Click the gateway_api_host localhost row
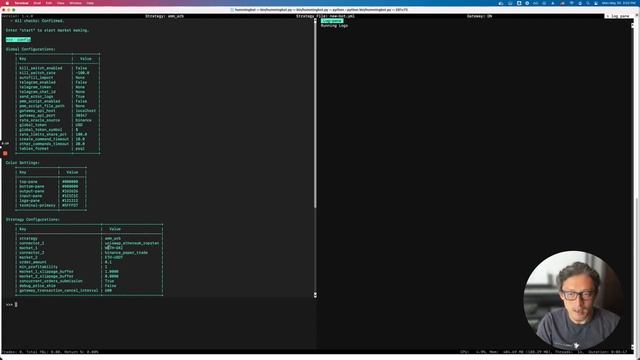The height and width of the screenshot is (360, 640). pyautogui.click(x=58, y=111)
